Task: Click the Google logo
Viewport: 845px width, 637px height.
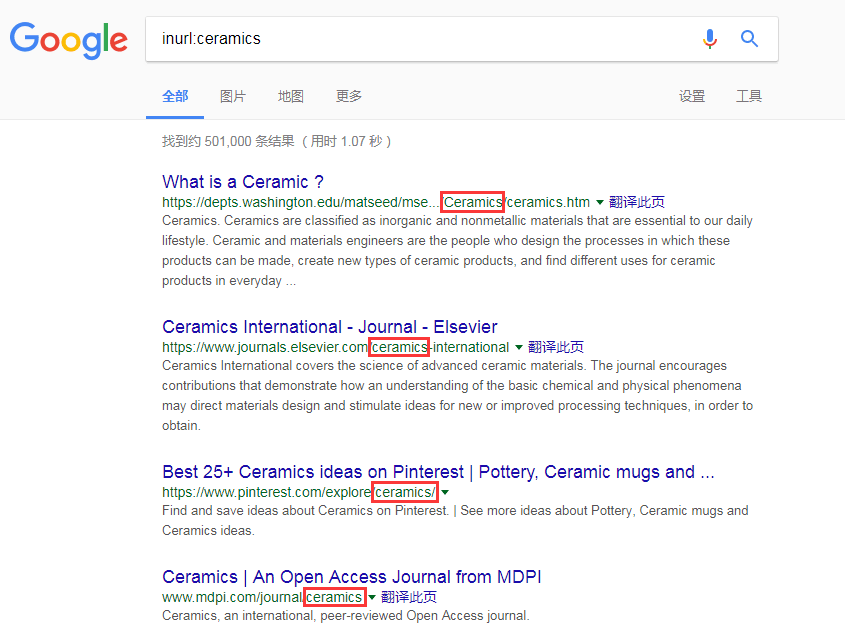Action: [x=68, y=39]
